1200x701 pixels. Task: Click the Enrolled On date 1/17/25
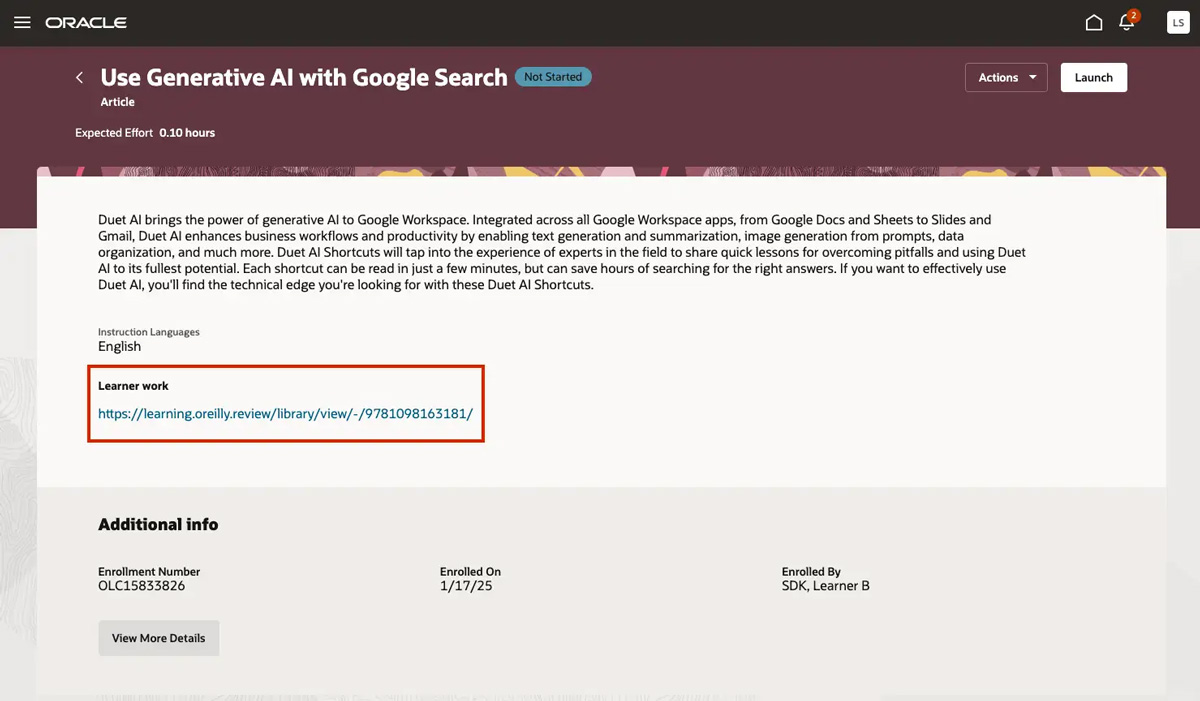click(466, 586)
